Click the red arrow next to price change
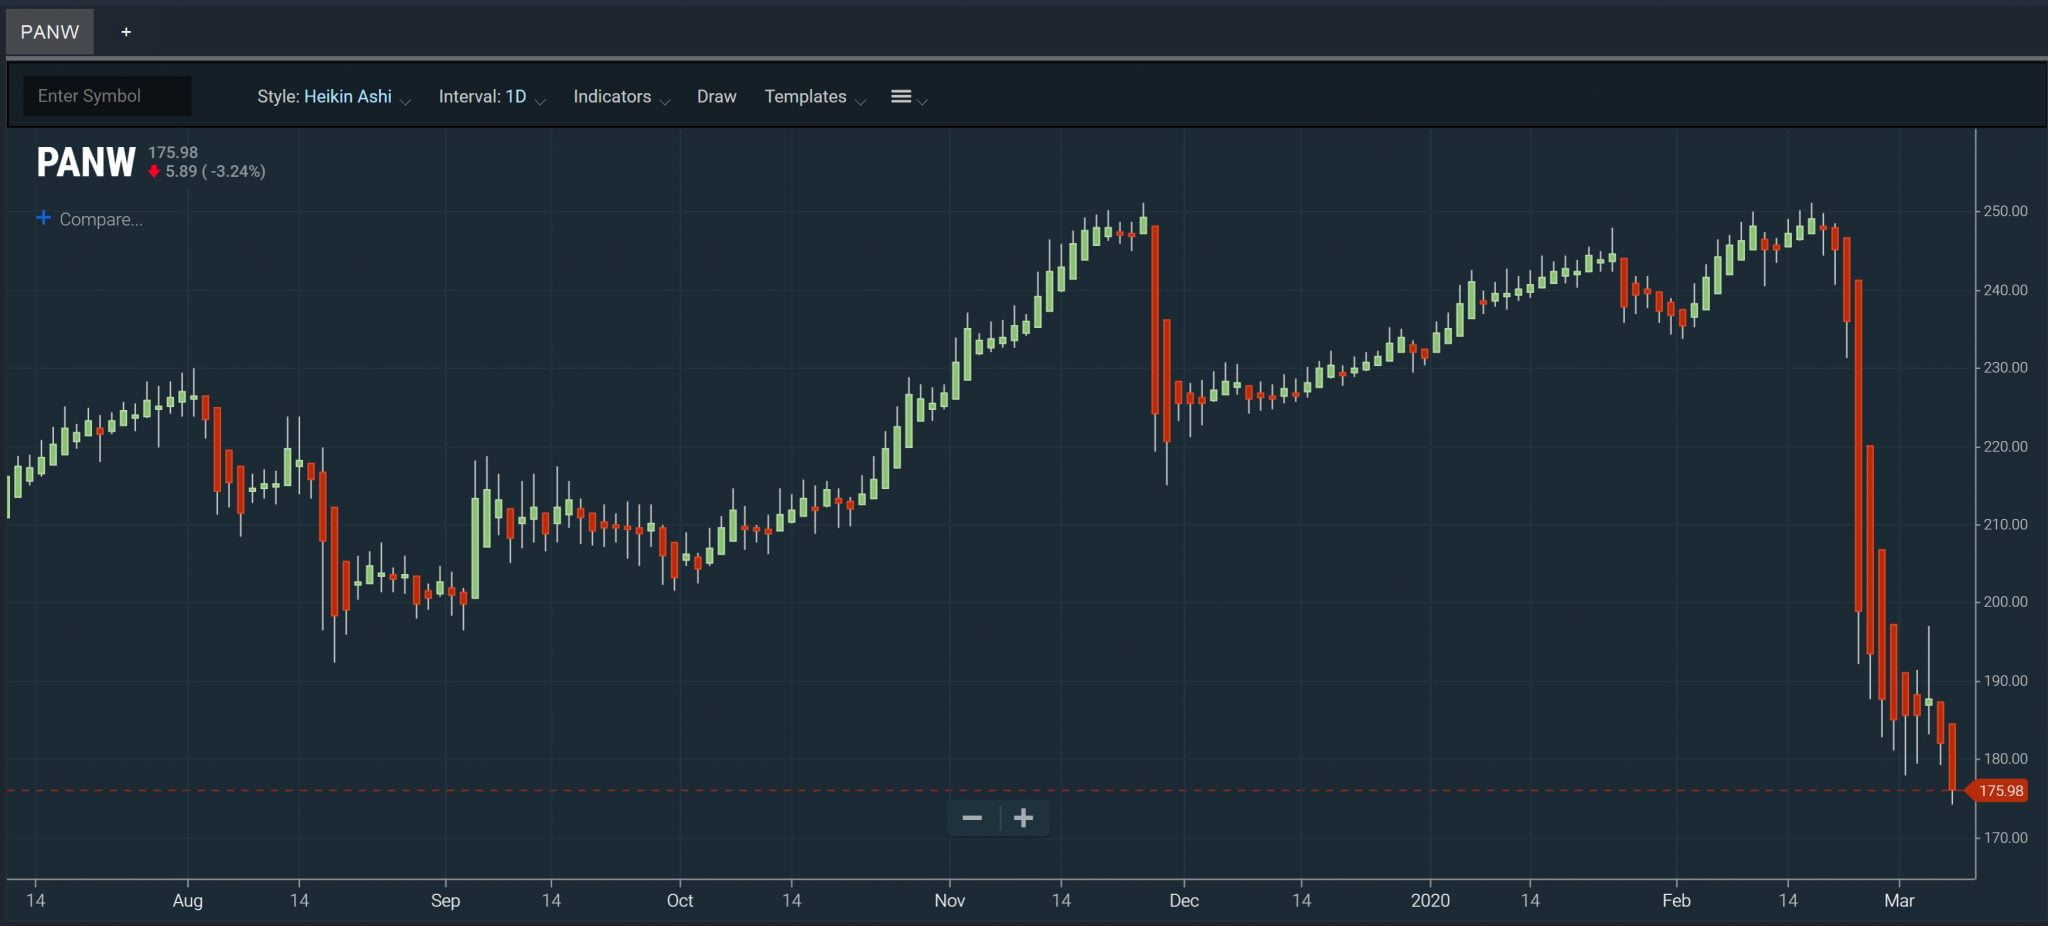 pos(153,171)
